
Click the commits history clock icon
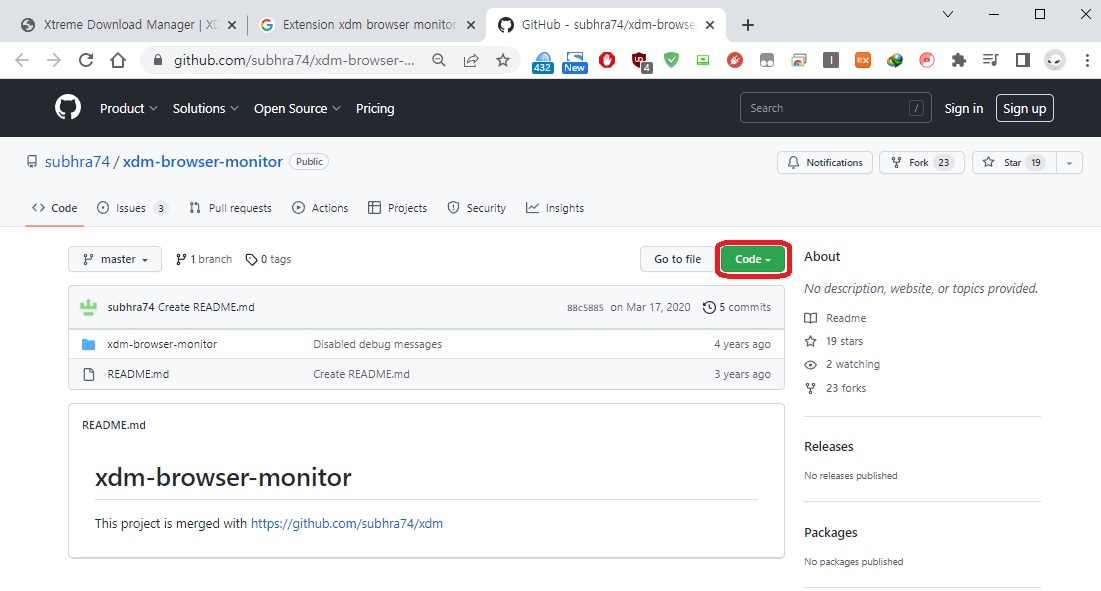click(709, 307)
